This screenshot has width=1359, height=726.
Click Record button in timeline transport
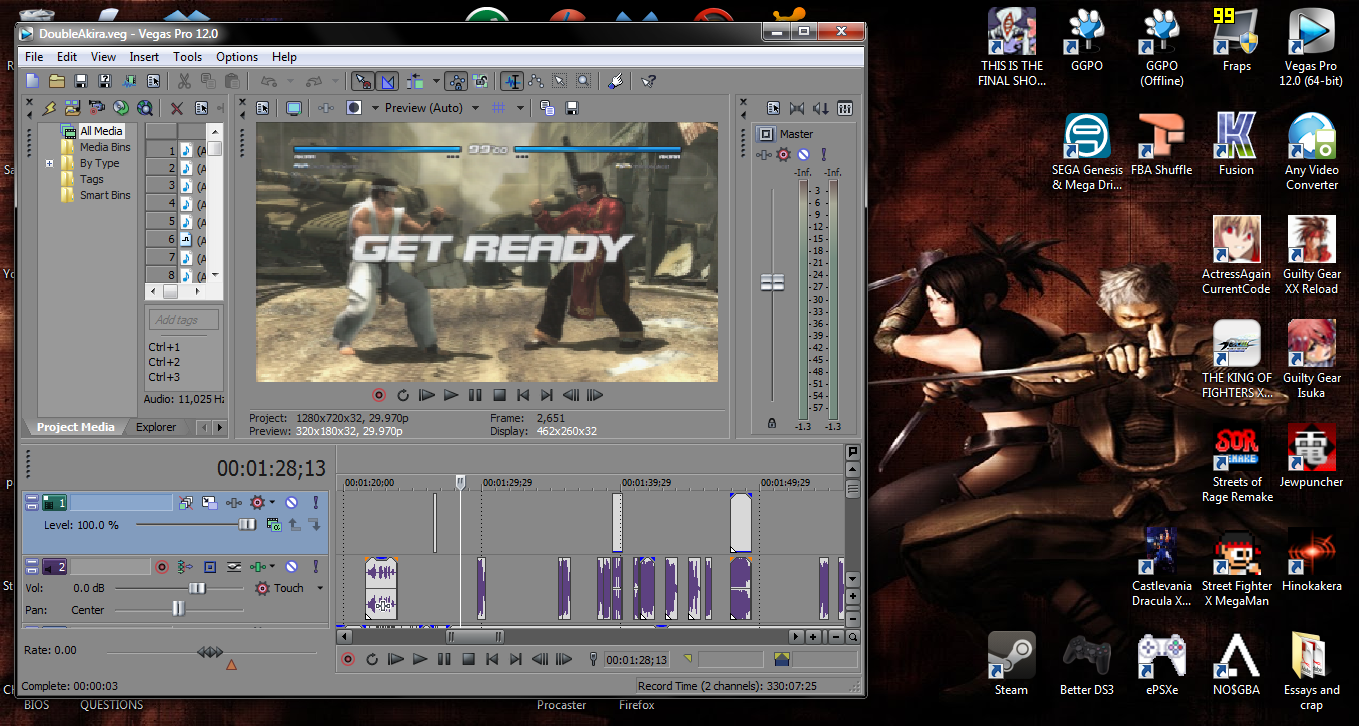tap(348, 659)
